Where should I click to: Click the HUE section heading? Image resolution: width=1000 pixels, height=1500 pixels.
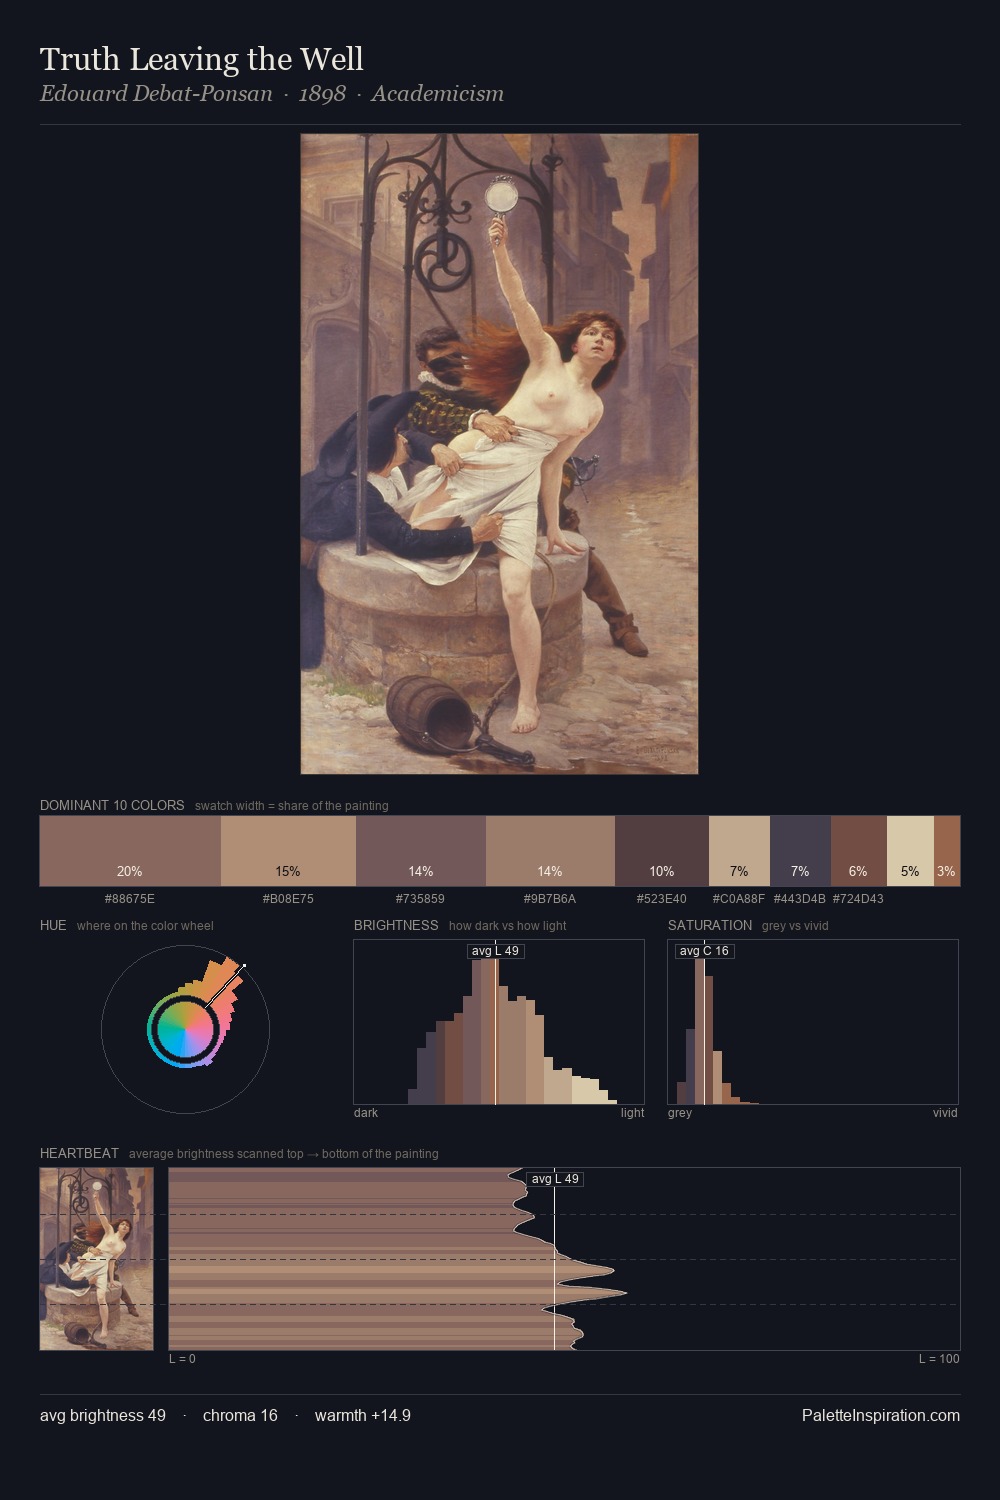click(x=53, y=925)
